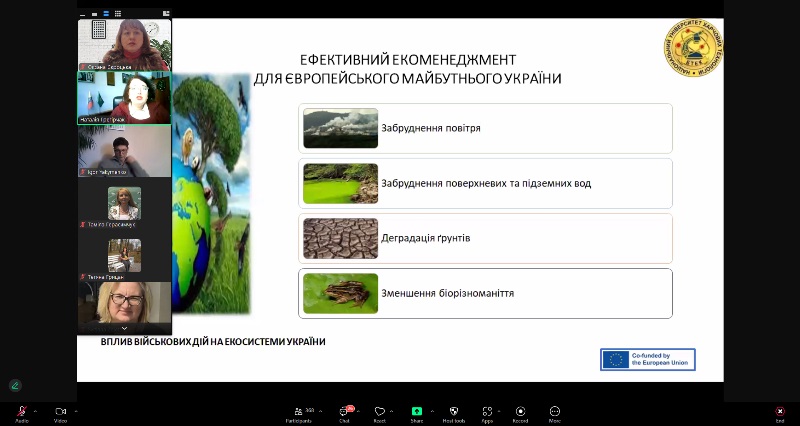Open Host tools shield icon
The height and width of the screenshot is (426, 800).
pyautogui.click(x=454, y=411)
